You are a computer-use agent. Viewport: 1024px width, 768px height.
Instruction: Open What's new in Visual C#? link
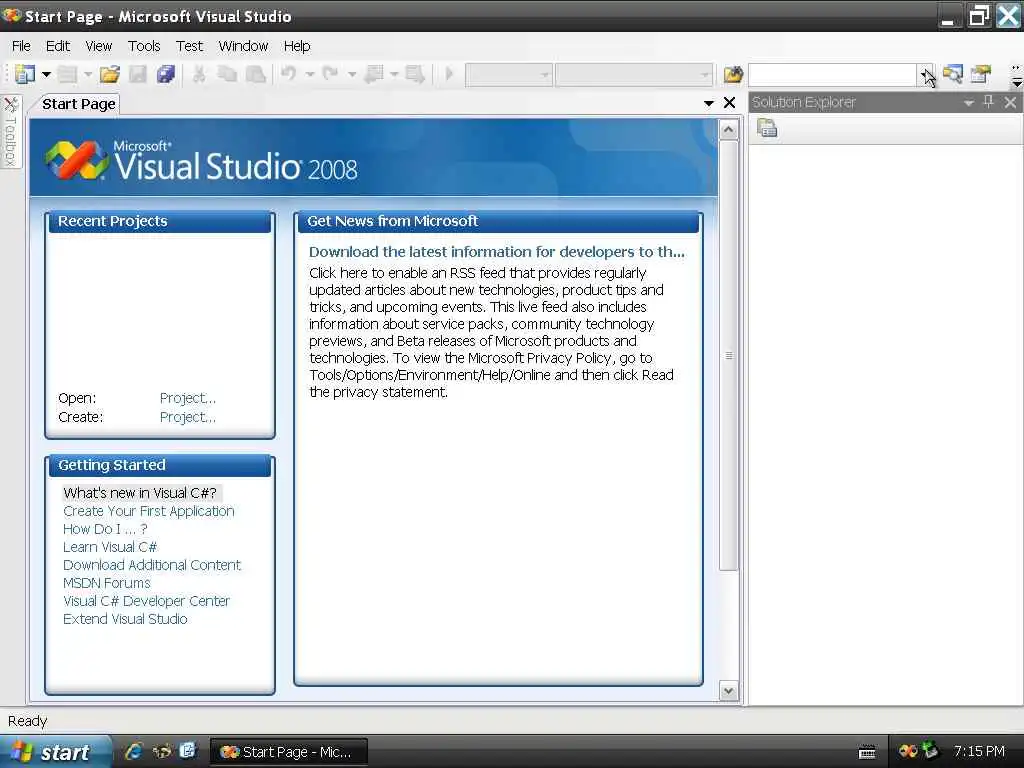[140, 493]
